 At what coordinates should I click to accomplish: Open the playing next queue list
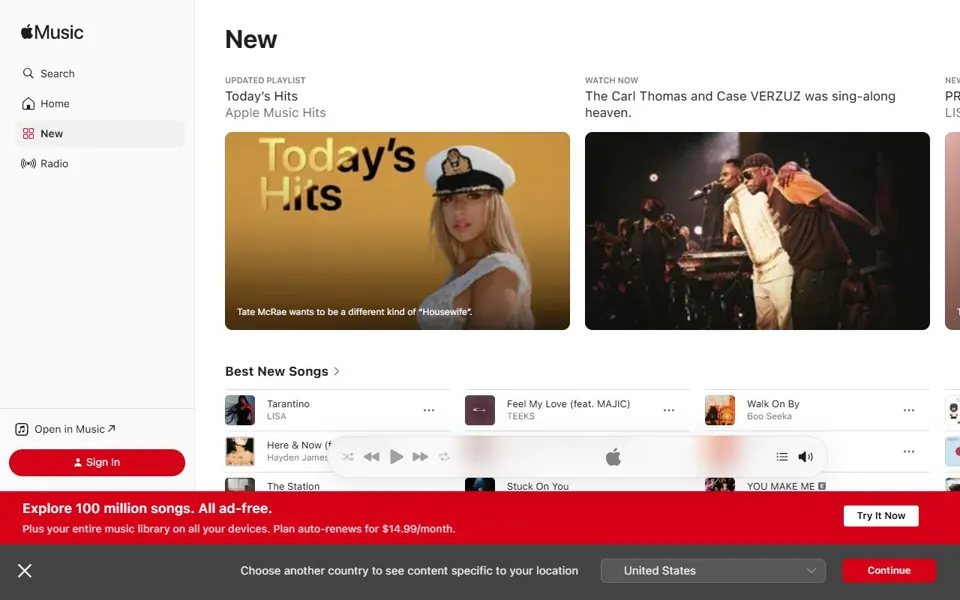782,457
